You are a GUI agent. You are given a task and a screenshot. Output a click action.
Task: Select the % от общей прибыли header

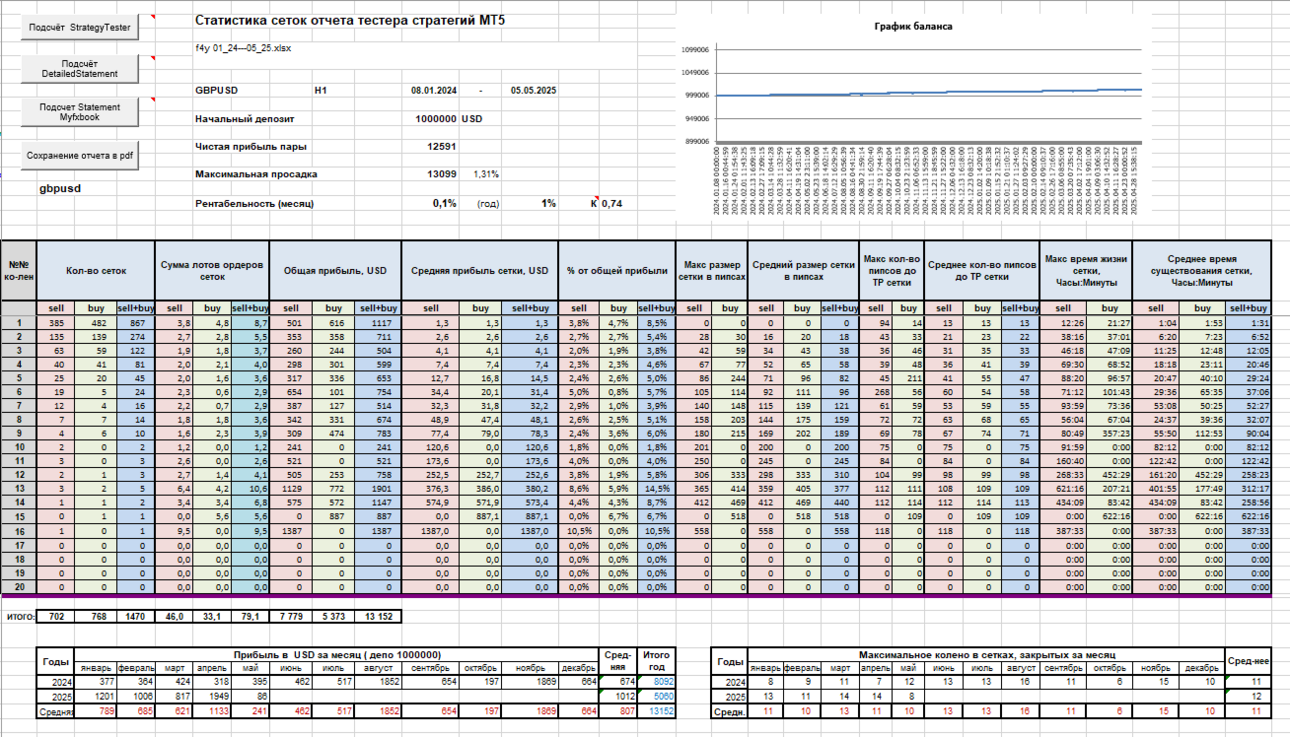(616, 270)
